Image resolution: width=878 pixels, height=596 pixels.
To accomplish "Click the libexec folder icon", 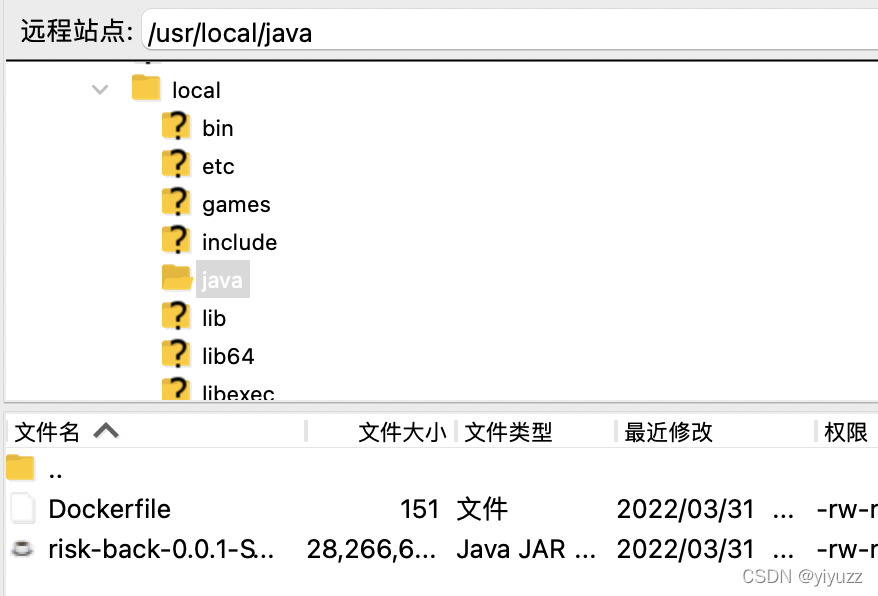I will click(x=175, y=390).
